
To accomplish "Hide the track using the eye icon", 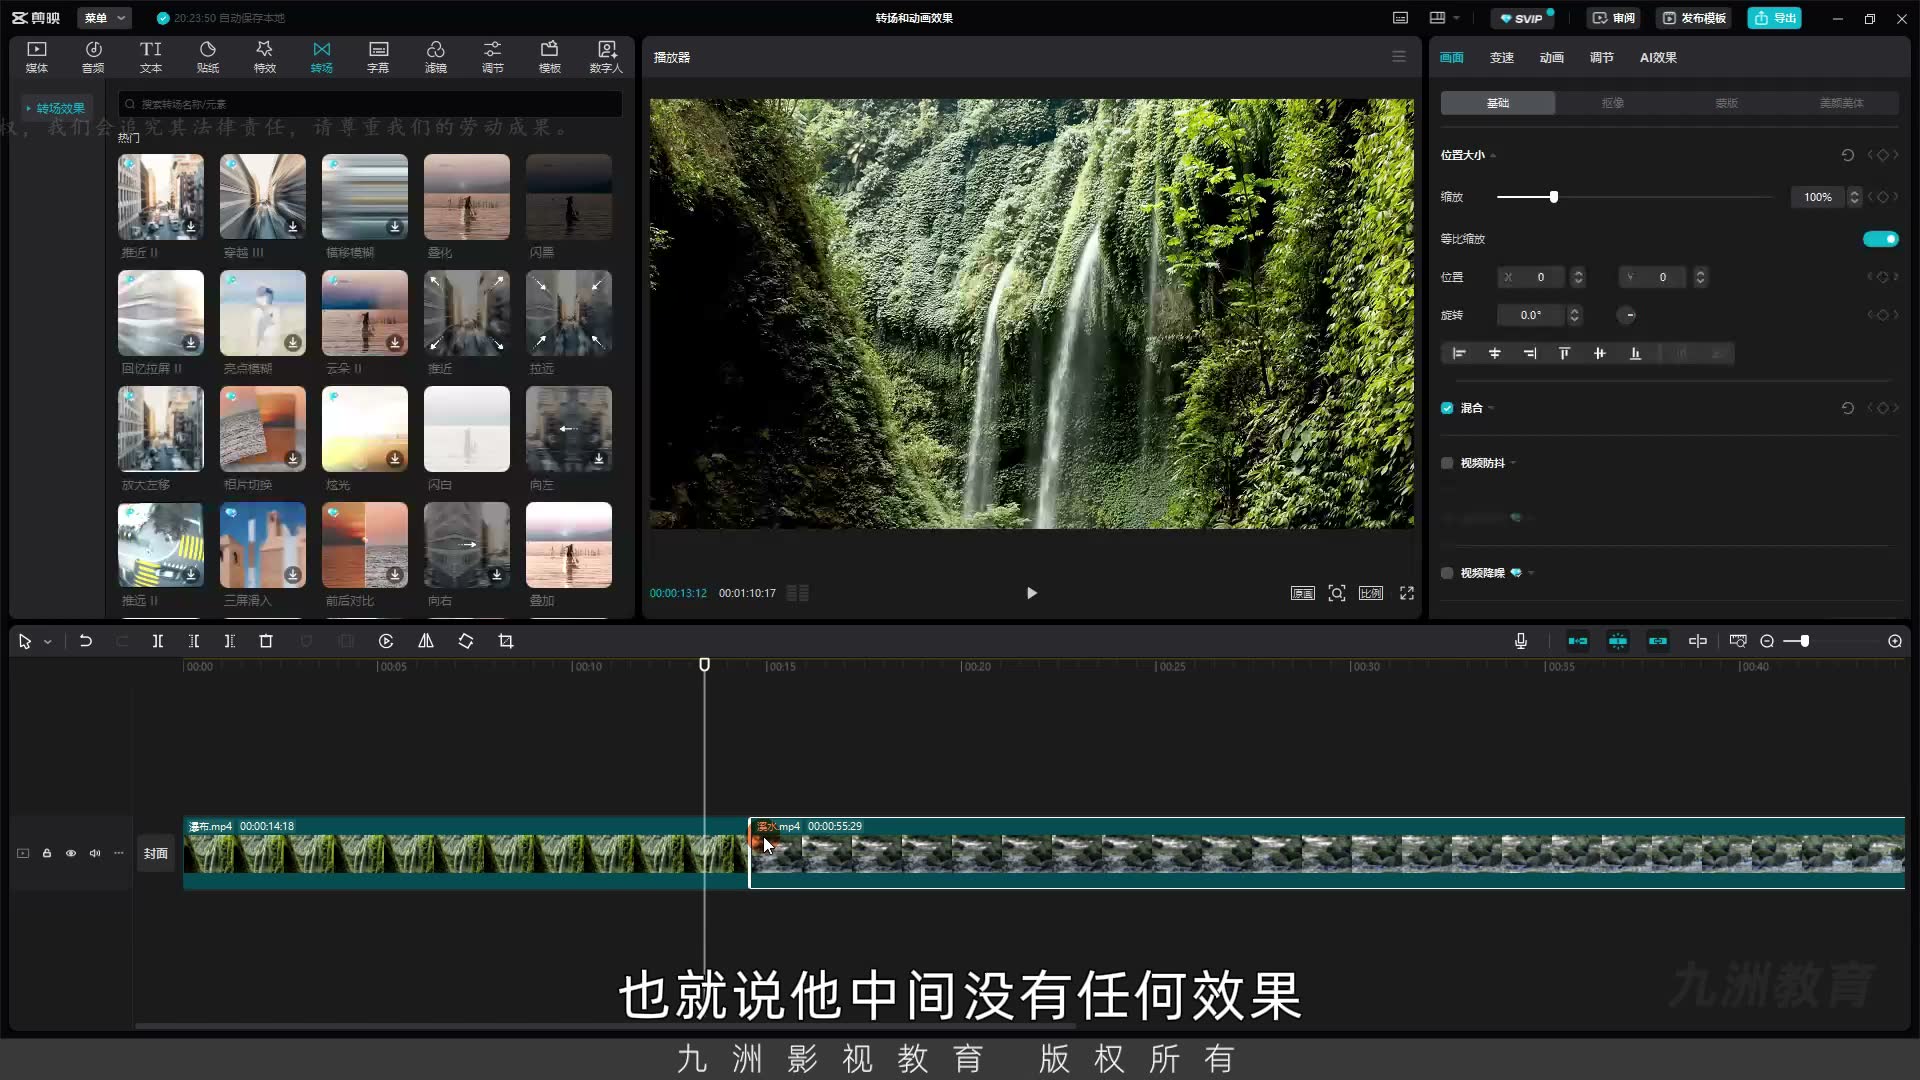I will point(71,853).
